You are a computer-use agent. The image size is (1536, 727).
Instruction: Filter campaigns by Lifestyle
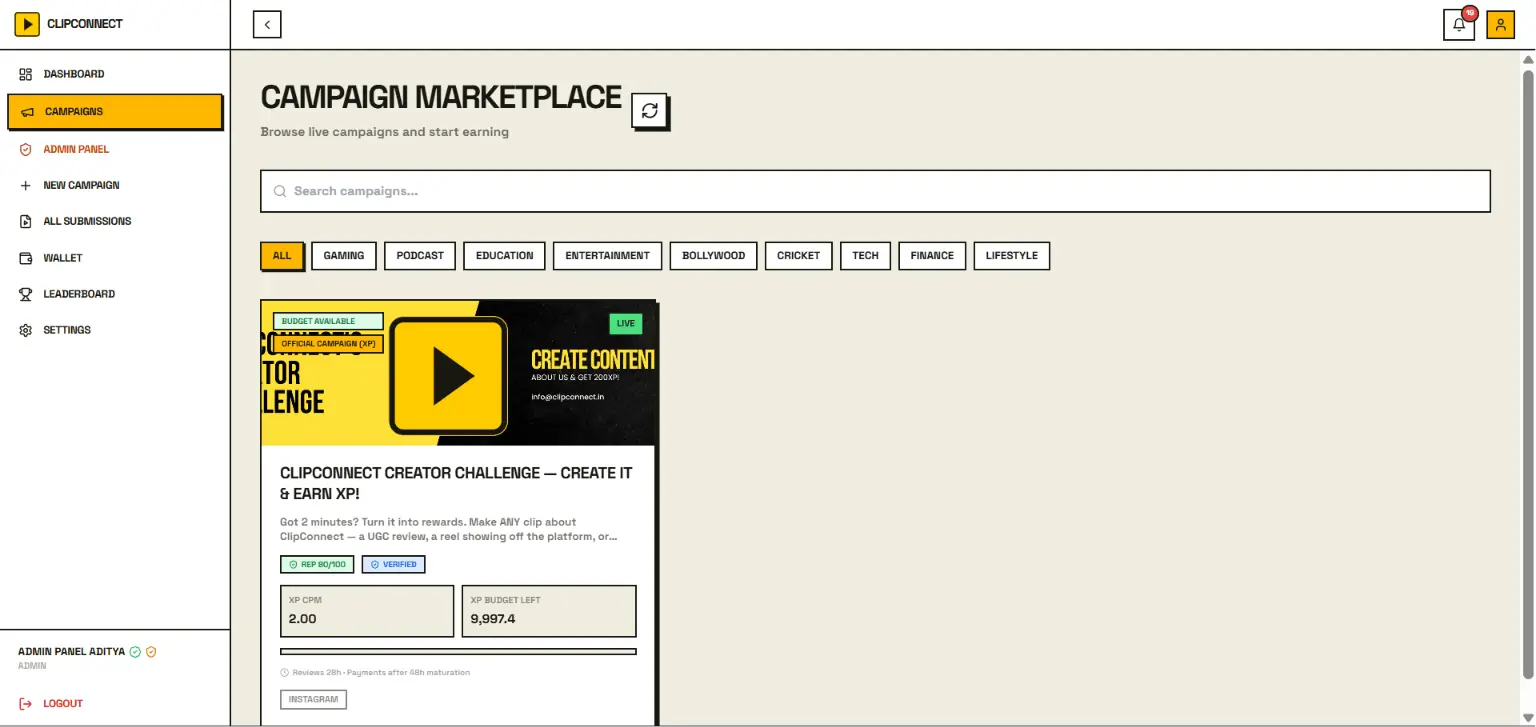point(1012,256)
